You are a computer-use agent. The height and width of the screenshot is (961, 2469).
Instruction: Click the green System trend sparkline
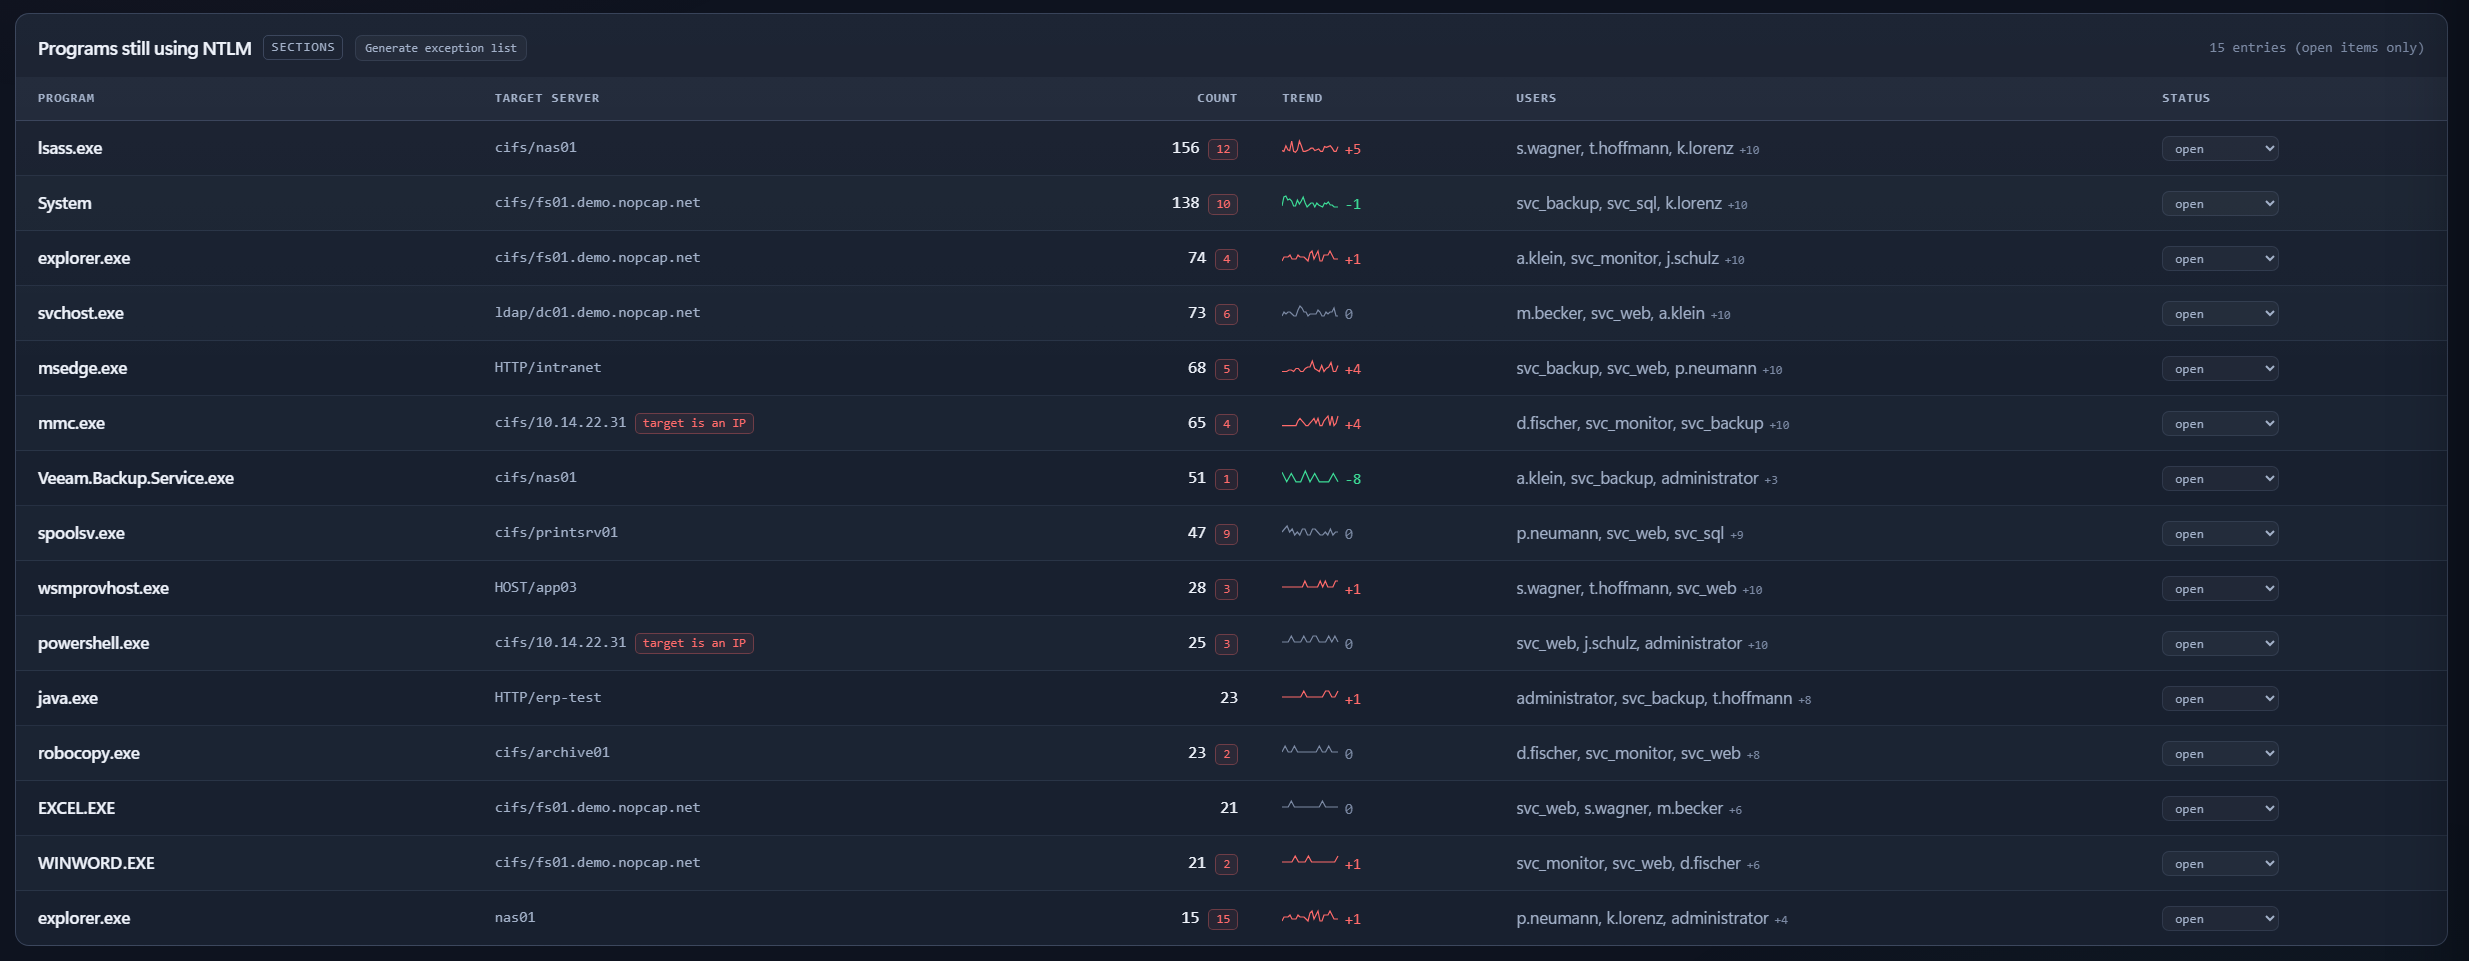1310,203
